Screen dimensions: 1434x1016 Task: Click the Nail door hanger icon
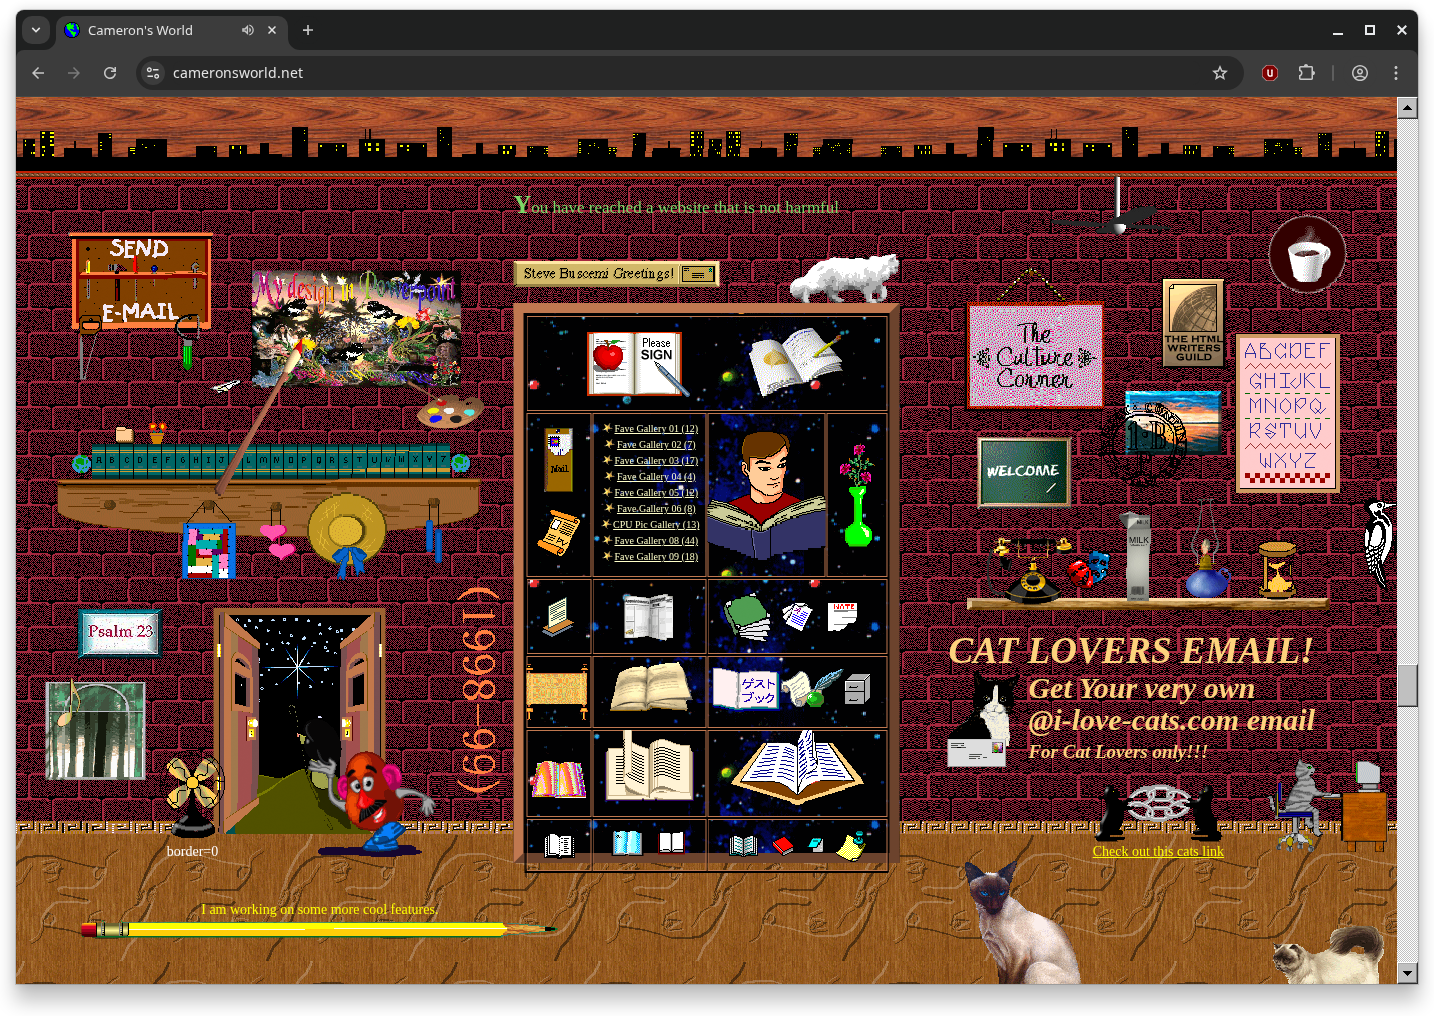pos(559,459)
